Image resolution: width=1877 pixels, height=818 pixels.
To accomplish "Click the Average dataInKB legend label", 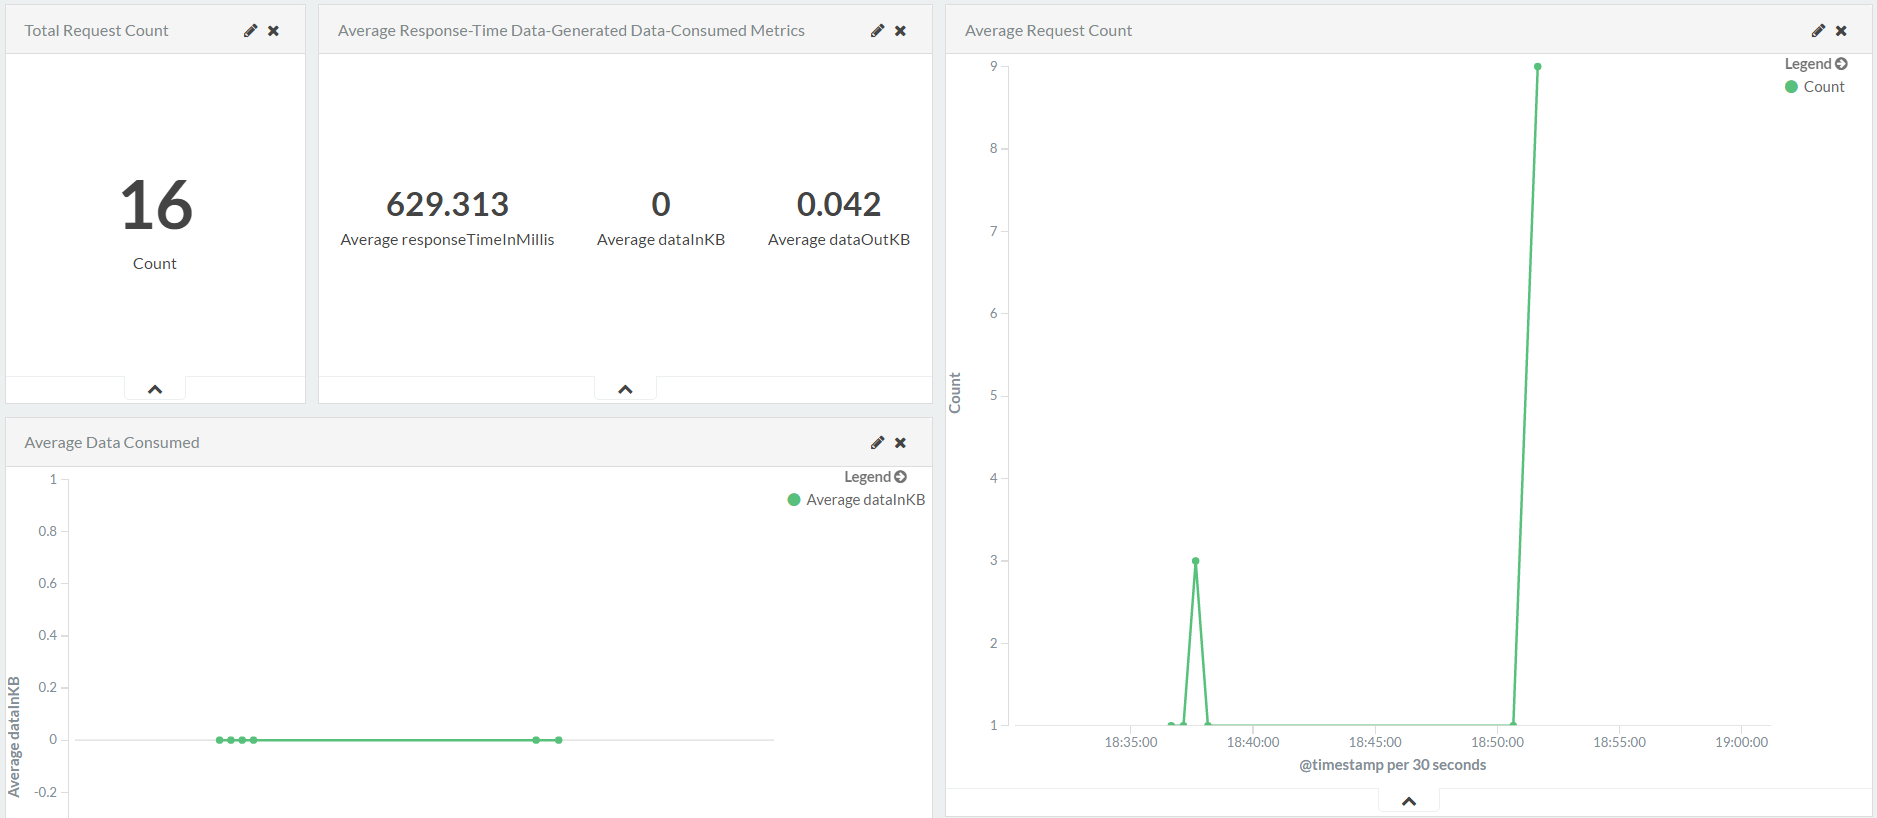I will [x=865, y=500].
